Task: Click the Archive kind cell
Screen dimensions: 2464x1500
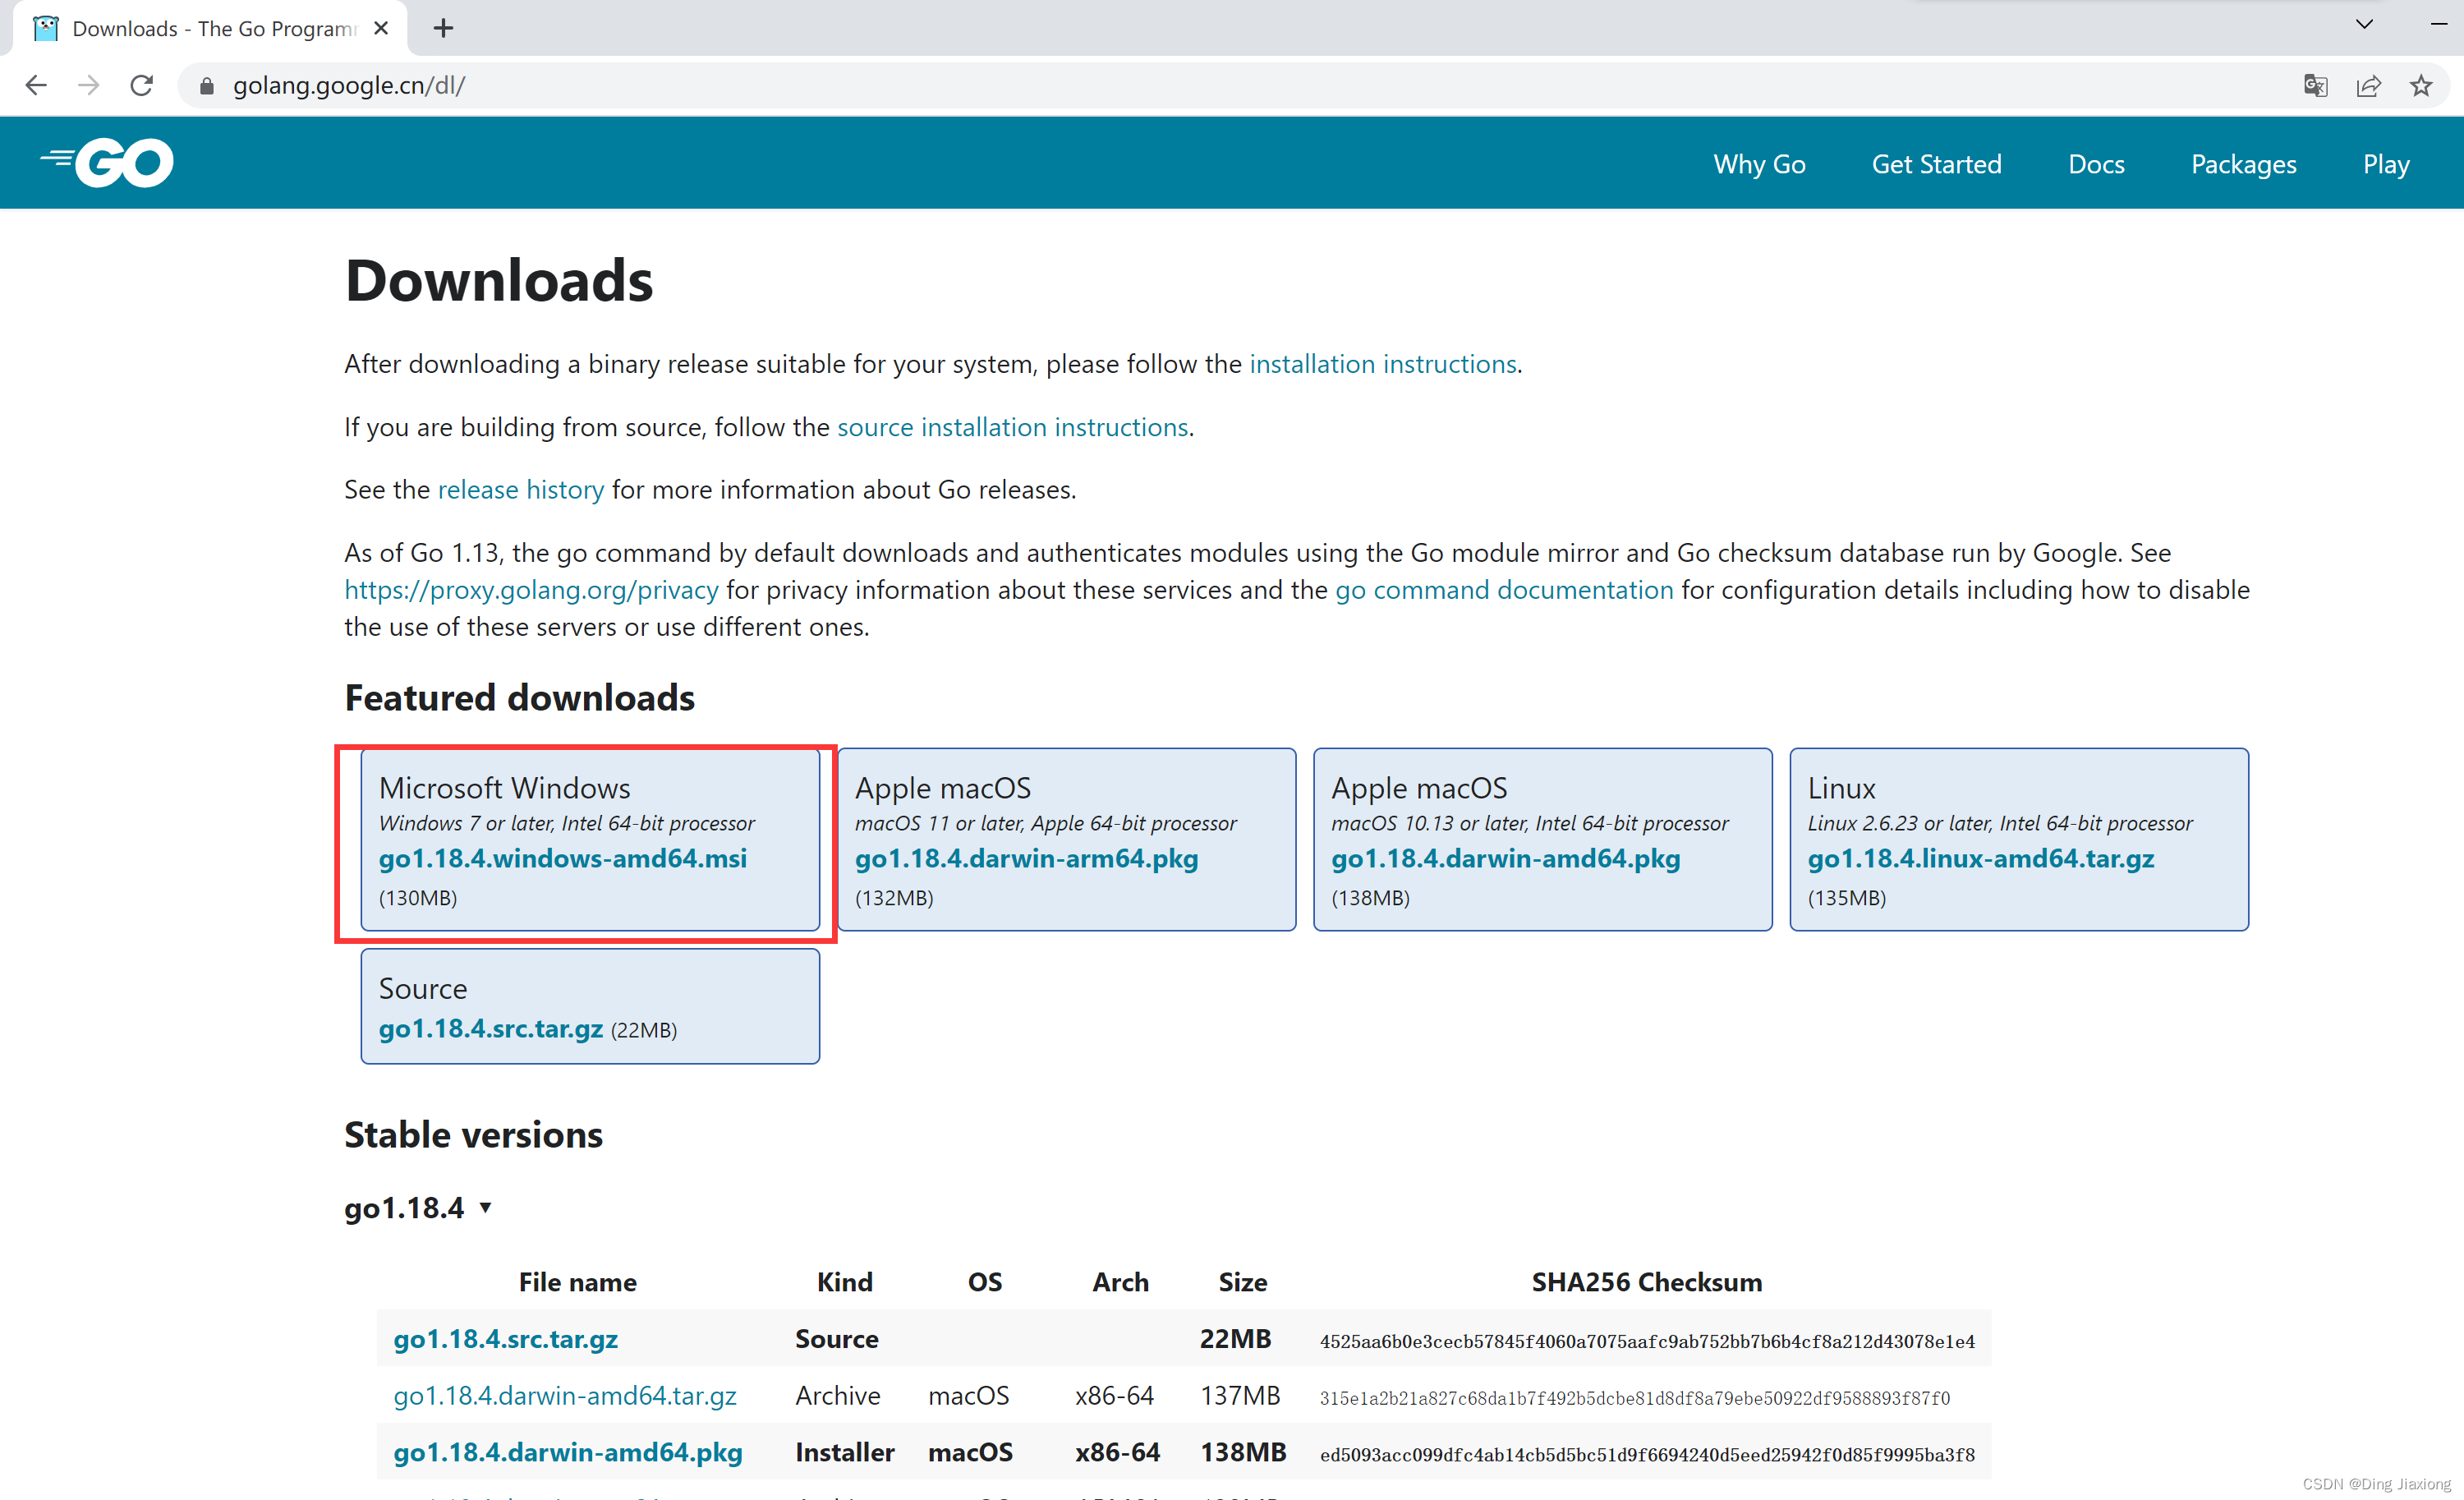Action: [837, 1395]
